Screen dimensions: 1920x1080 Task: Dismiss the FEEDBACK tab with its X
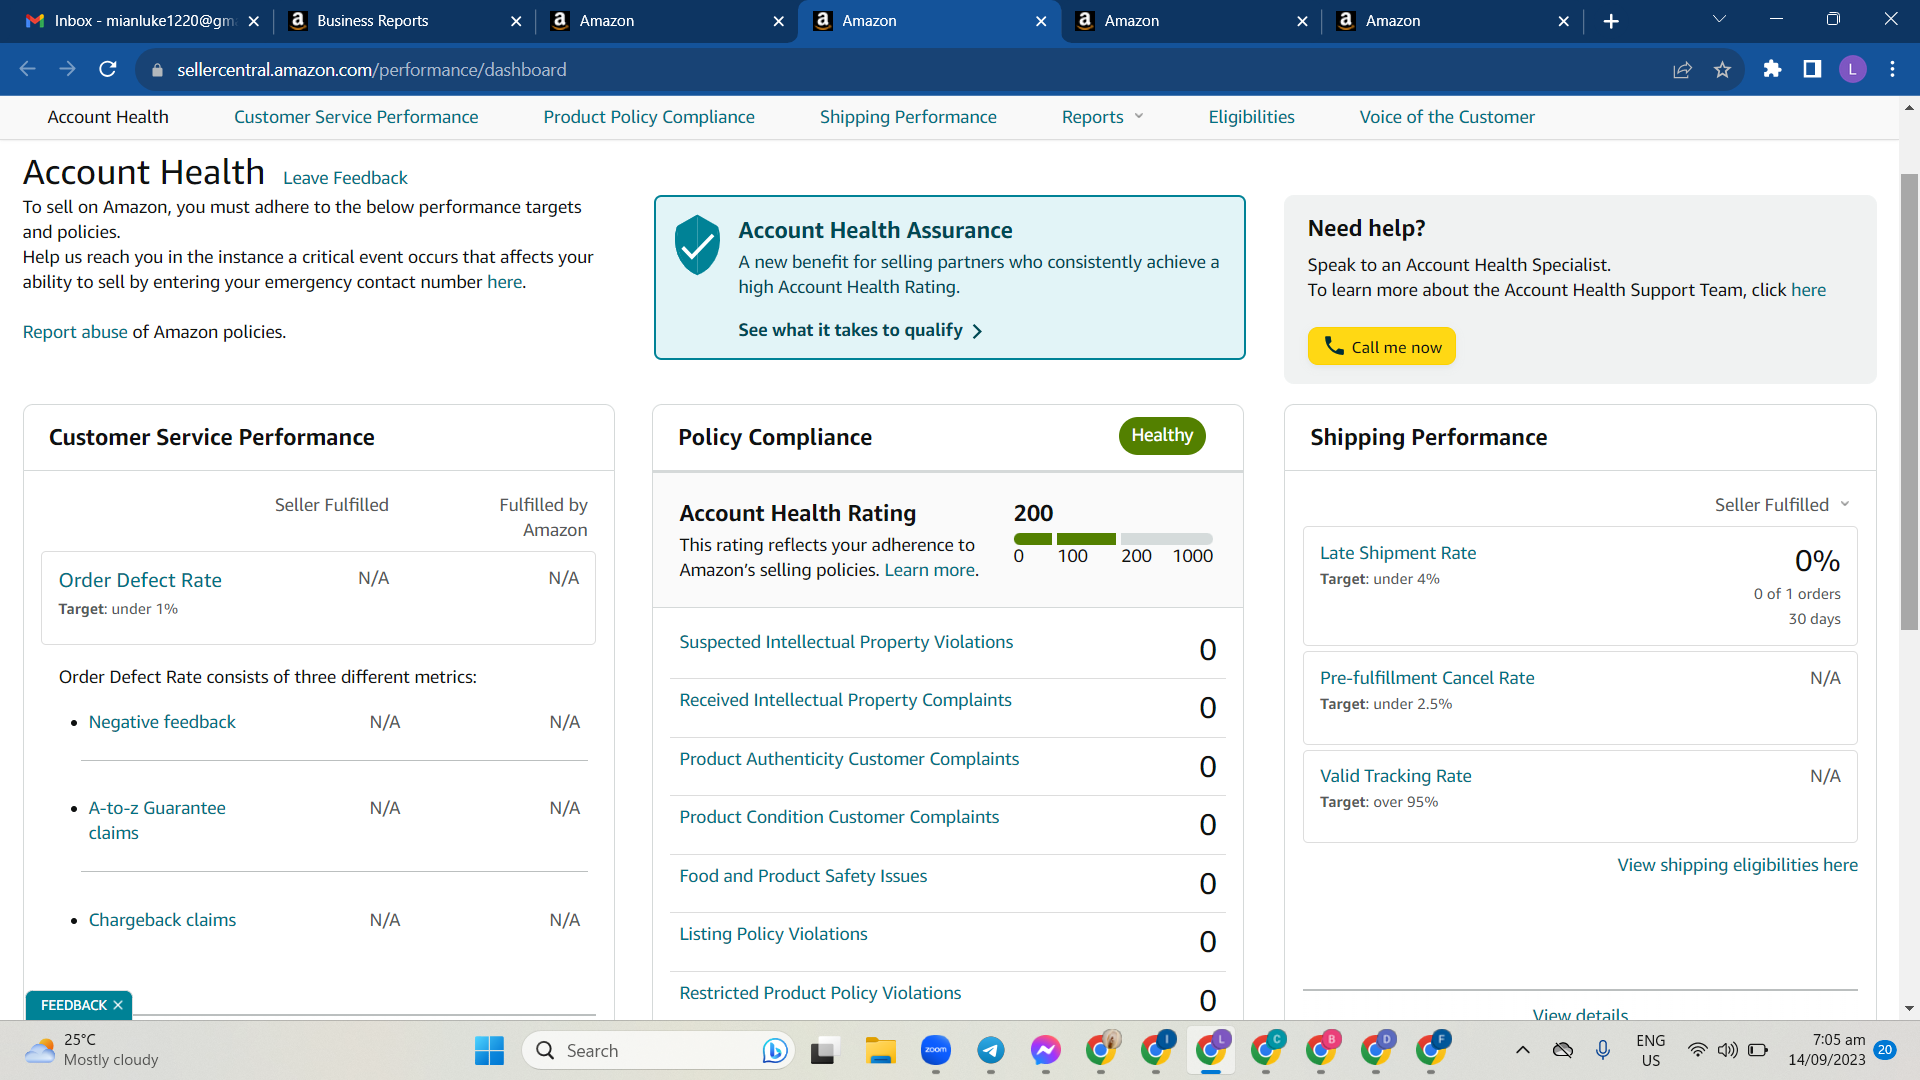118,1005
